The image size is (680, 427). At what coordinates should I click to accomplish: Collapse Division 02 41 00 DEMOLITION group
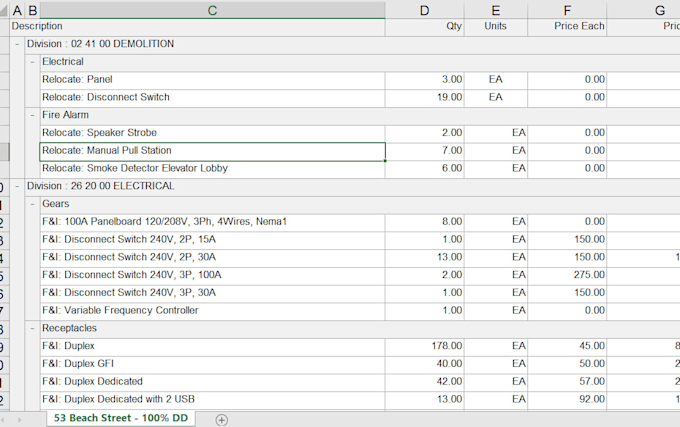(17, 44)
